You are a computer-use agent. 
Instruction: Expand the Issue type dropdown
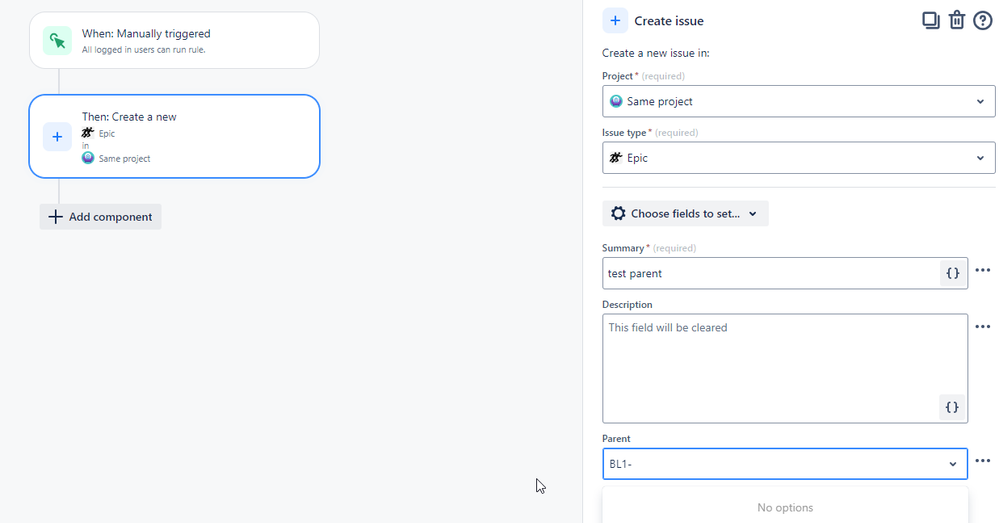pos(980,158)
